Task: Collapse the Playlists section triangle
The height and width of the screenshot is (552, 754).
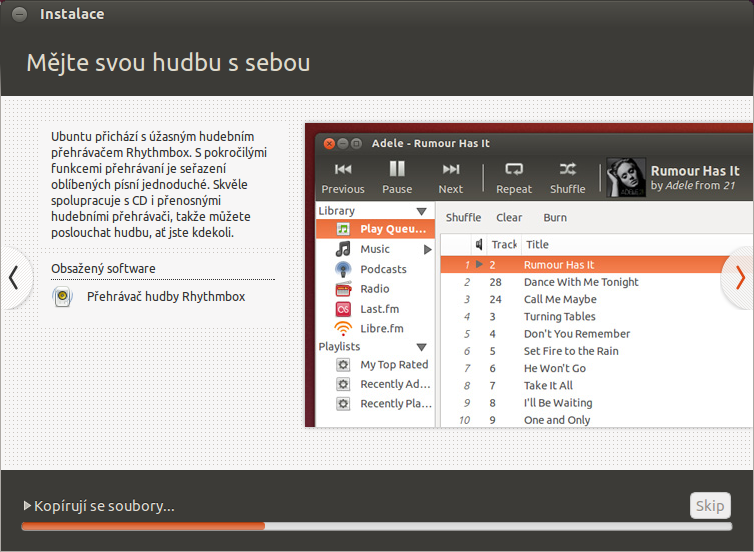Action: pyautogui.click(x=422, y=347)
